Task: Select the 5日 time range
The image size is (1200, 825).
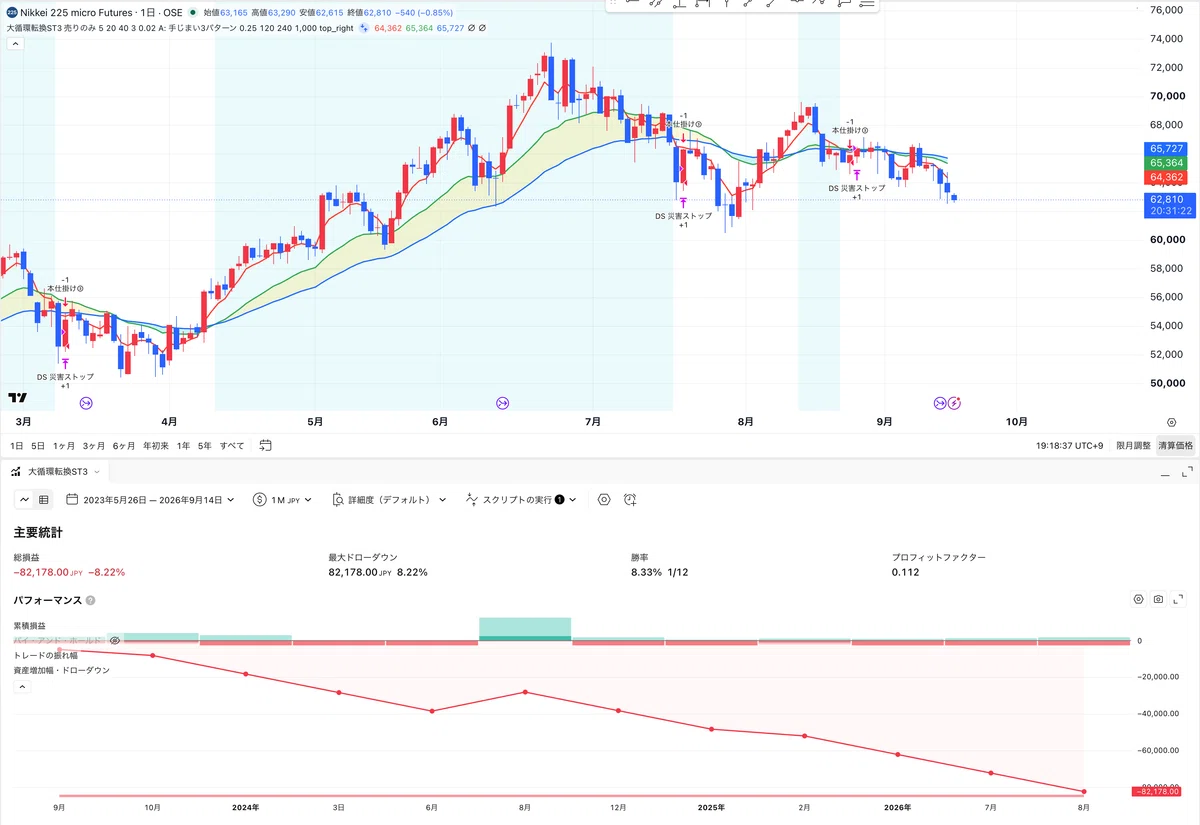Action: [x=38, y=445]
